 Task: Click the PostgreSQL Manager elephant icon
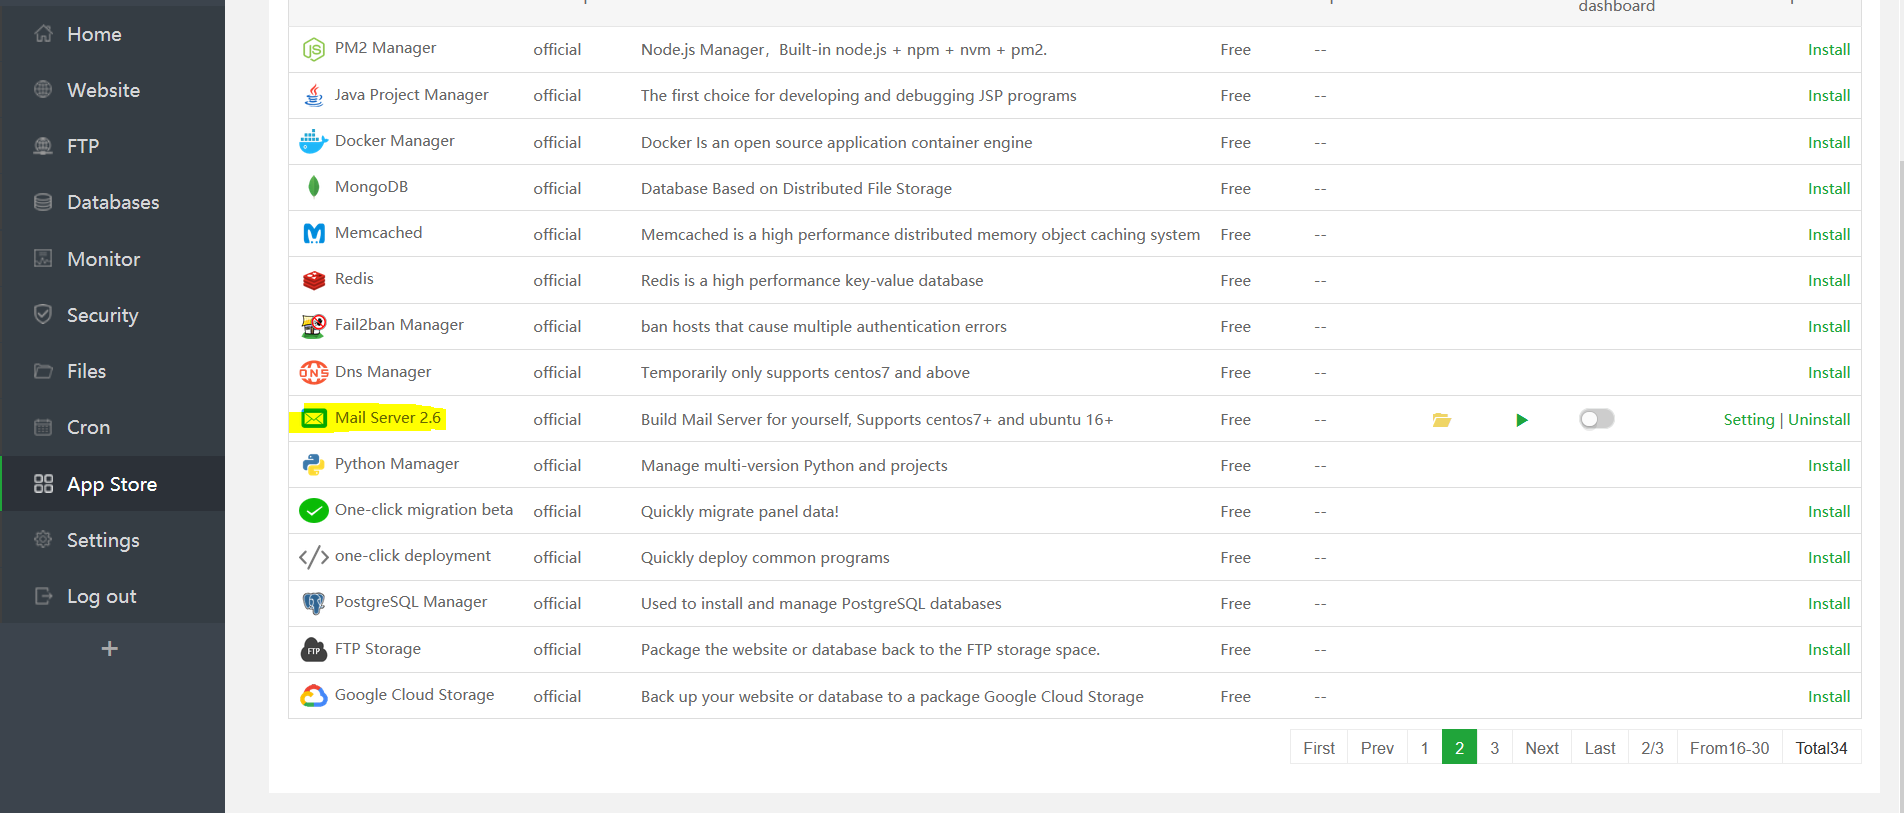(x=313, y=603)
